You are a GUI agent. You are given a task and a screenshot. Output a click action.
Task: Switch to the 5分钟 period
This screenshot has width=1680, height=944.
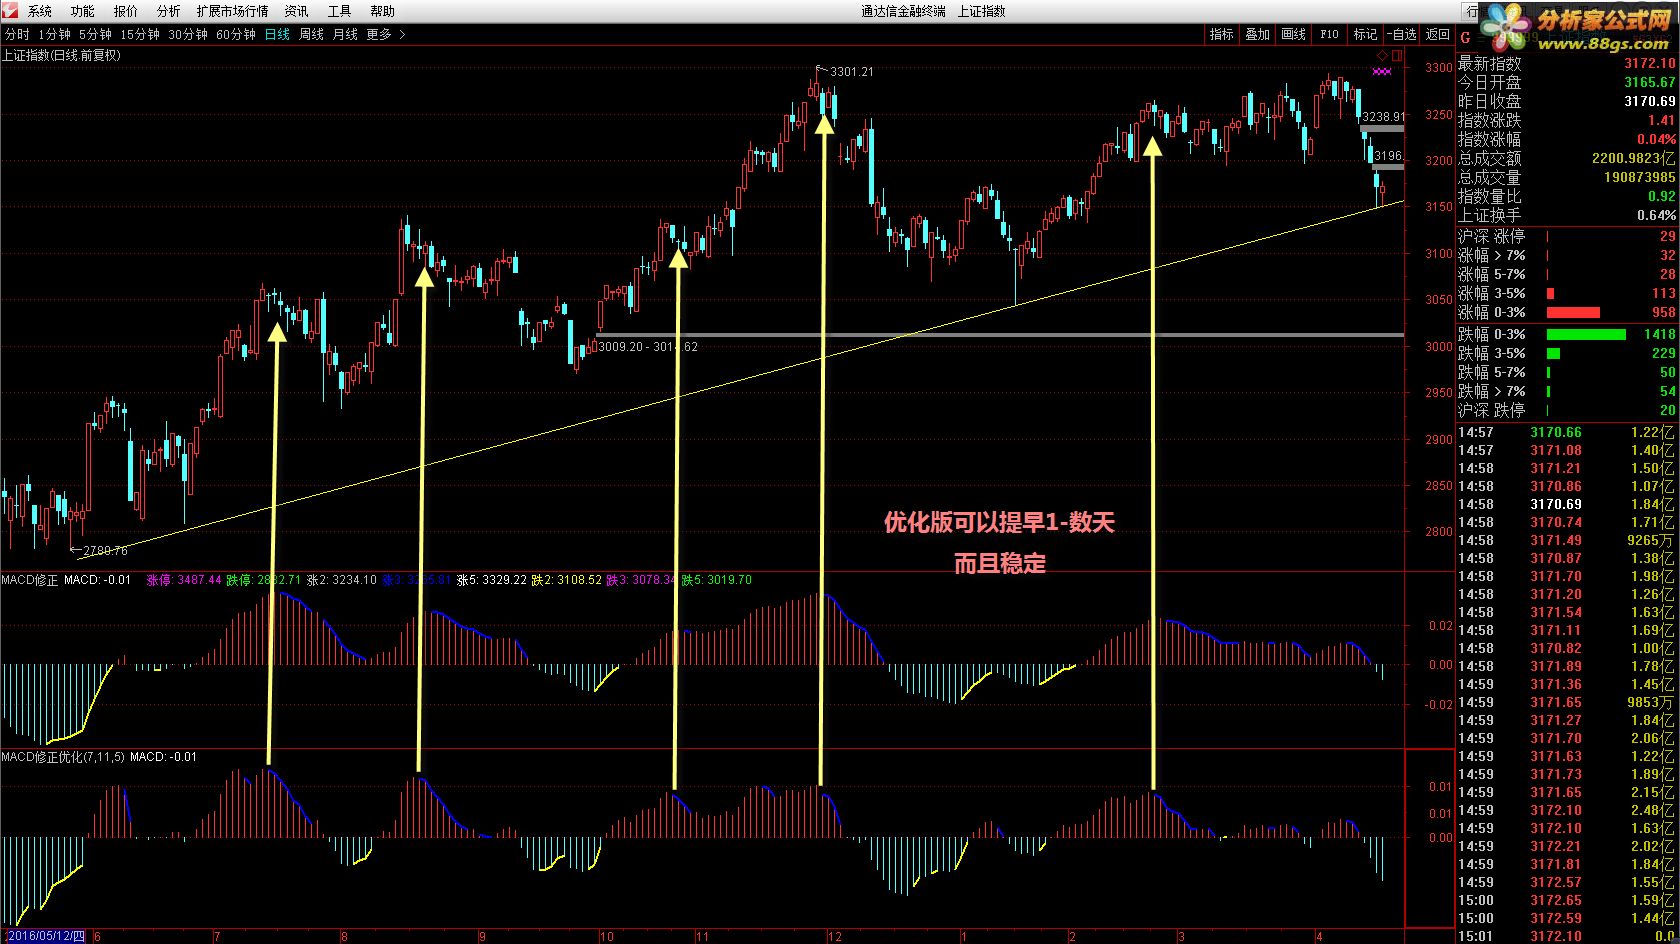pos(95,34)
